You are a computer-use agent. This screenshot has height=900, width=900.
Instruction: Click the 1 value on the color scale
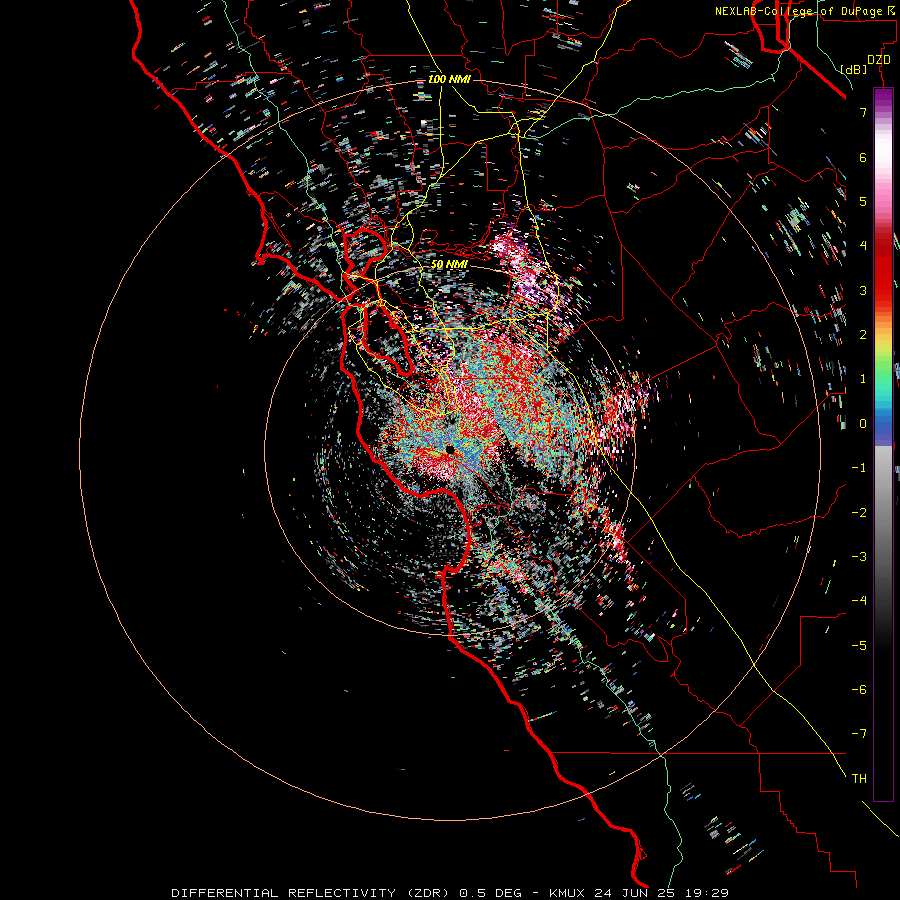pyautogui.click(x=863, y=379)
